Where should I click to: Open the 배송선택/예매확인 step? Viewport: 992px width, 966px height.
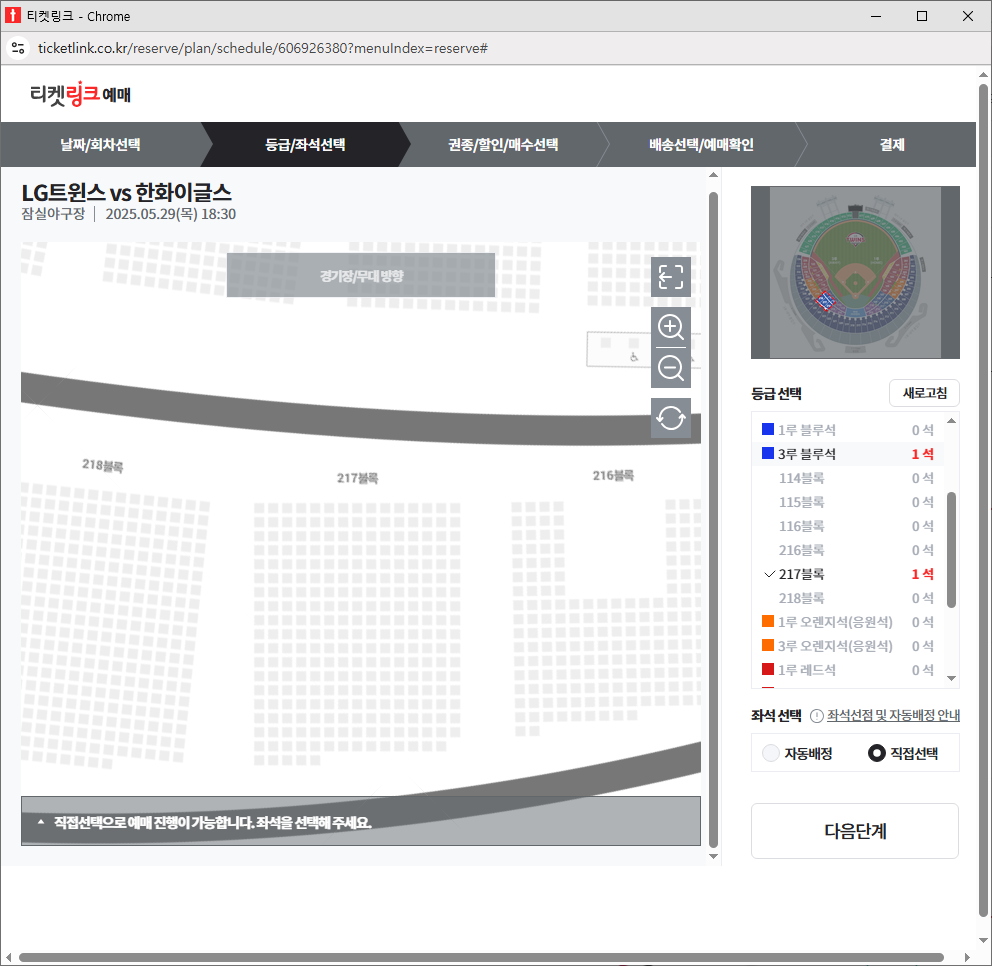[701, 144]
